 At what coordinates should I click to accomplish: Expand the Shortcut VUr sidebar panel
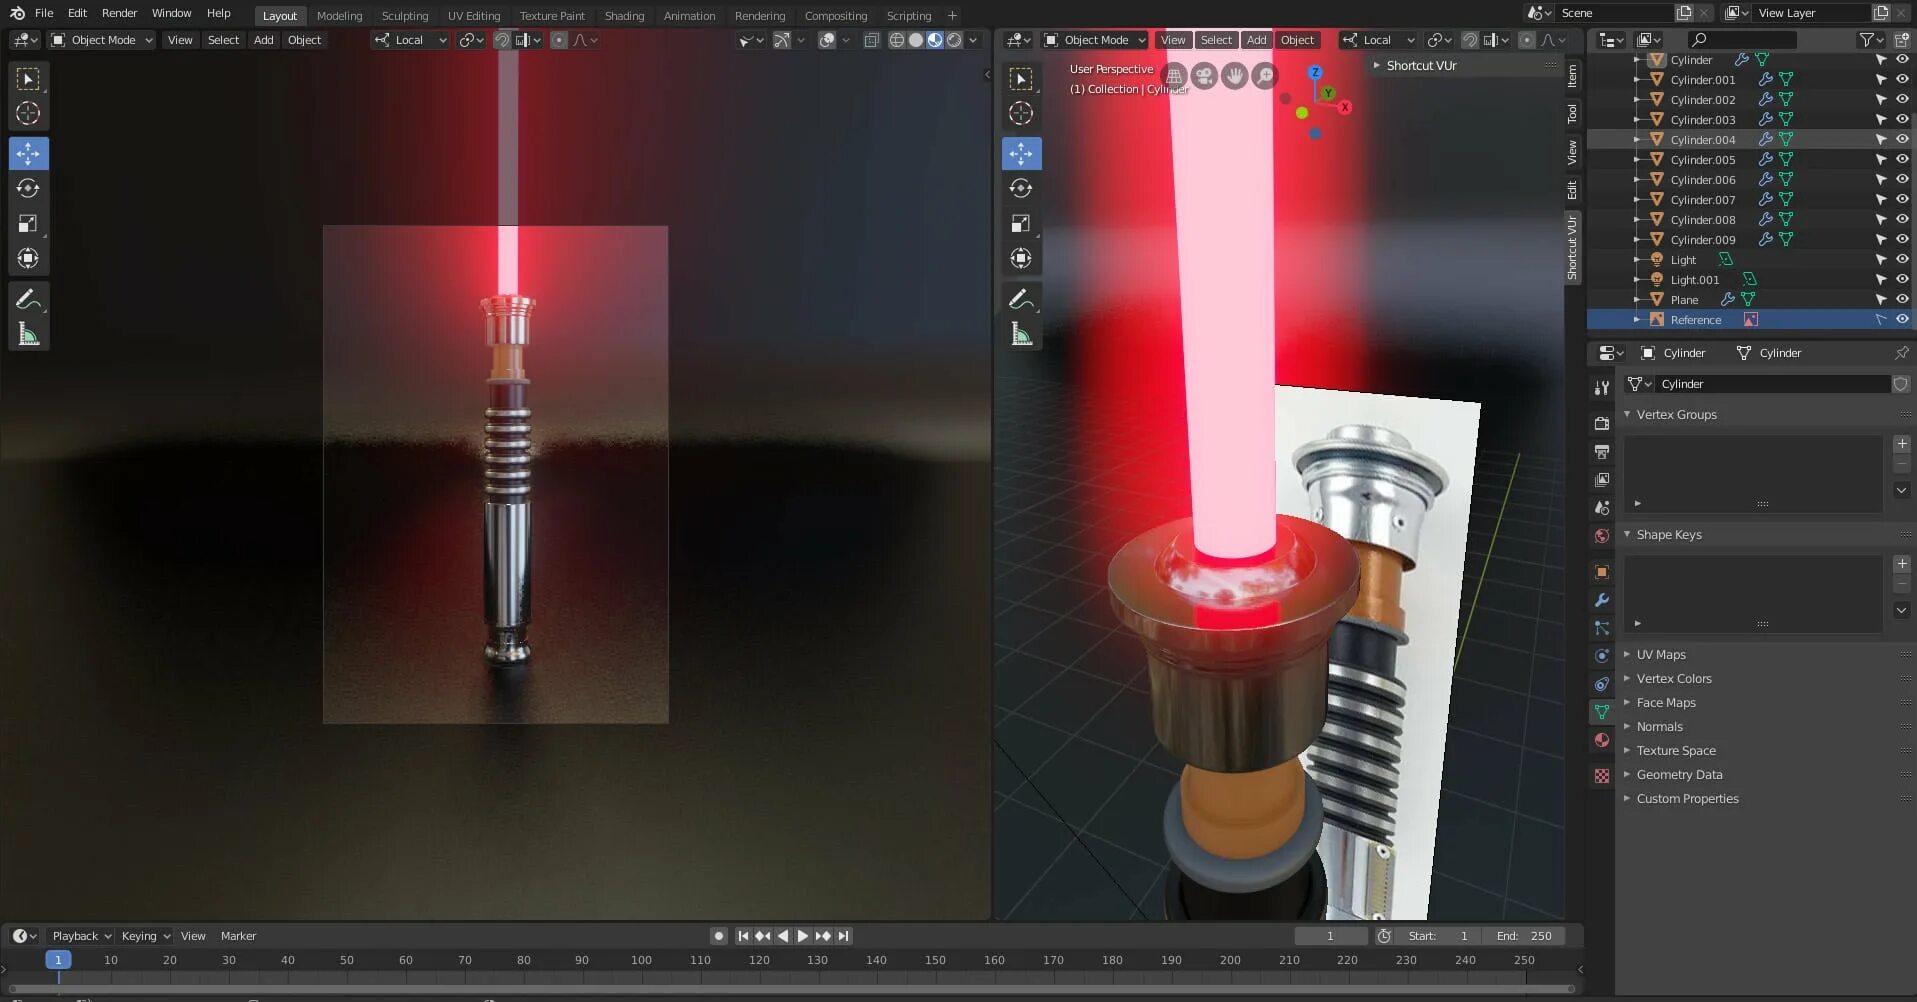[x=1421, y=66]
